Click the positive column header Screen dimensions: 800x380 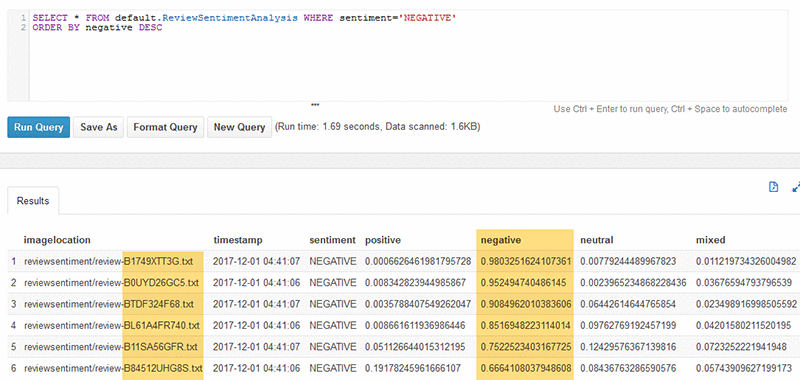coord(383,240)
